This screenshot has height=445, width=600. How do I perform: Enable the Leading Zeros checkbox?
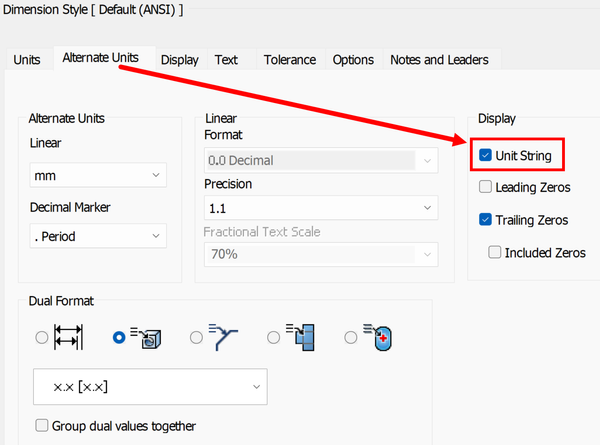485,187
